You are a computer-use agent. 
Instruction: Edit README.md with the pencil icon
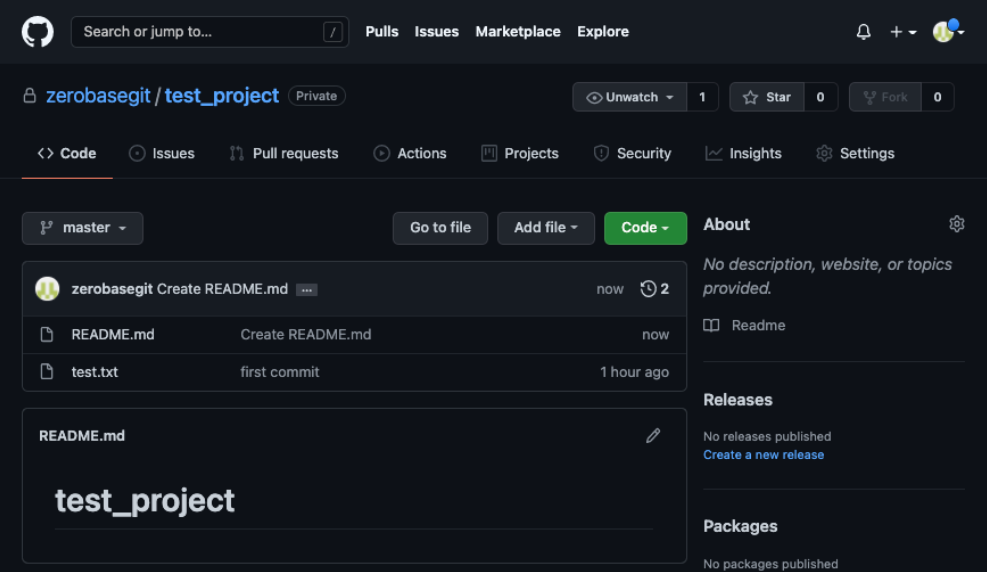(x=653, y=435)
